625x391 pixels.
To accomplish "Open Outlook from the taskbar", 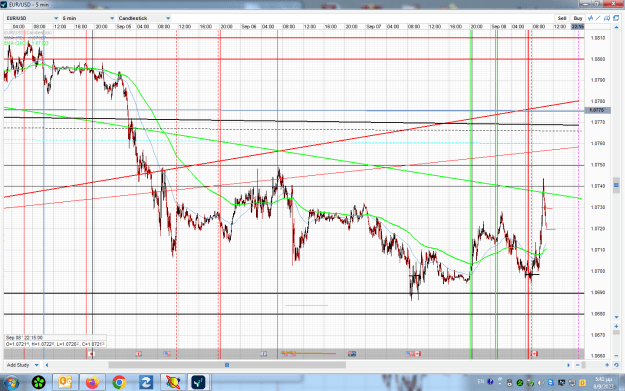I will (x=65, y=383).
